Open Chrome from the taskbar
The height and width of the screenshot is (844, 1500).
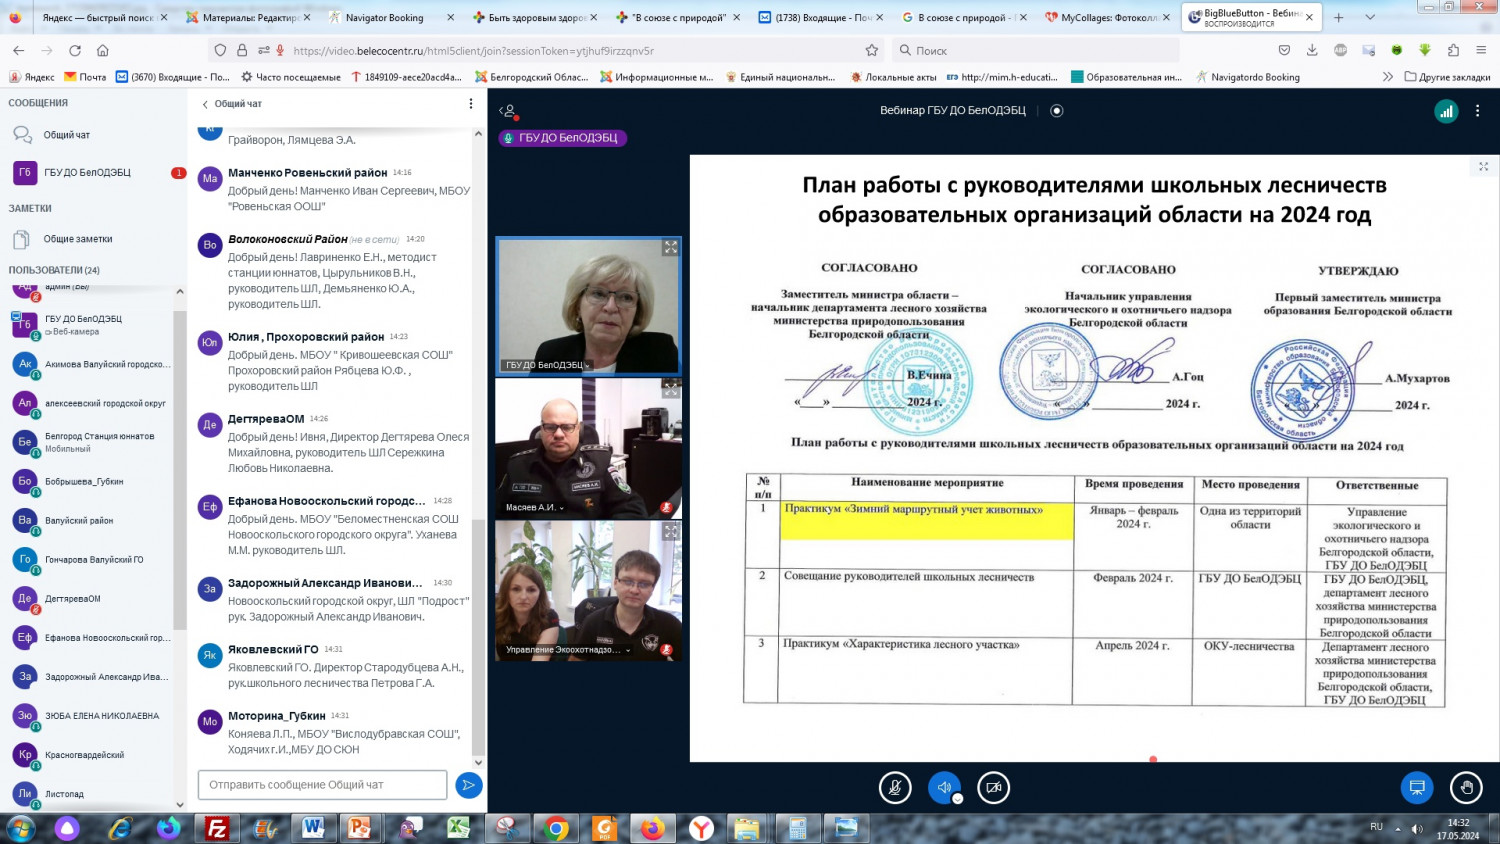coord(556,828)
